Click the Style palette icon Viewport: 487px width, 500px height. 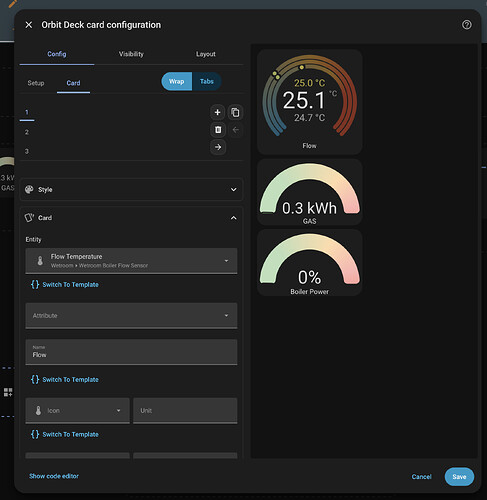click(x=29, y=189)
